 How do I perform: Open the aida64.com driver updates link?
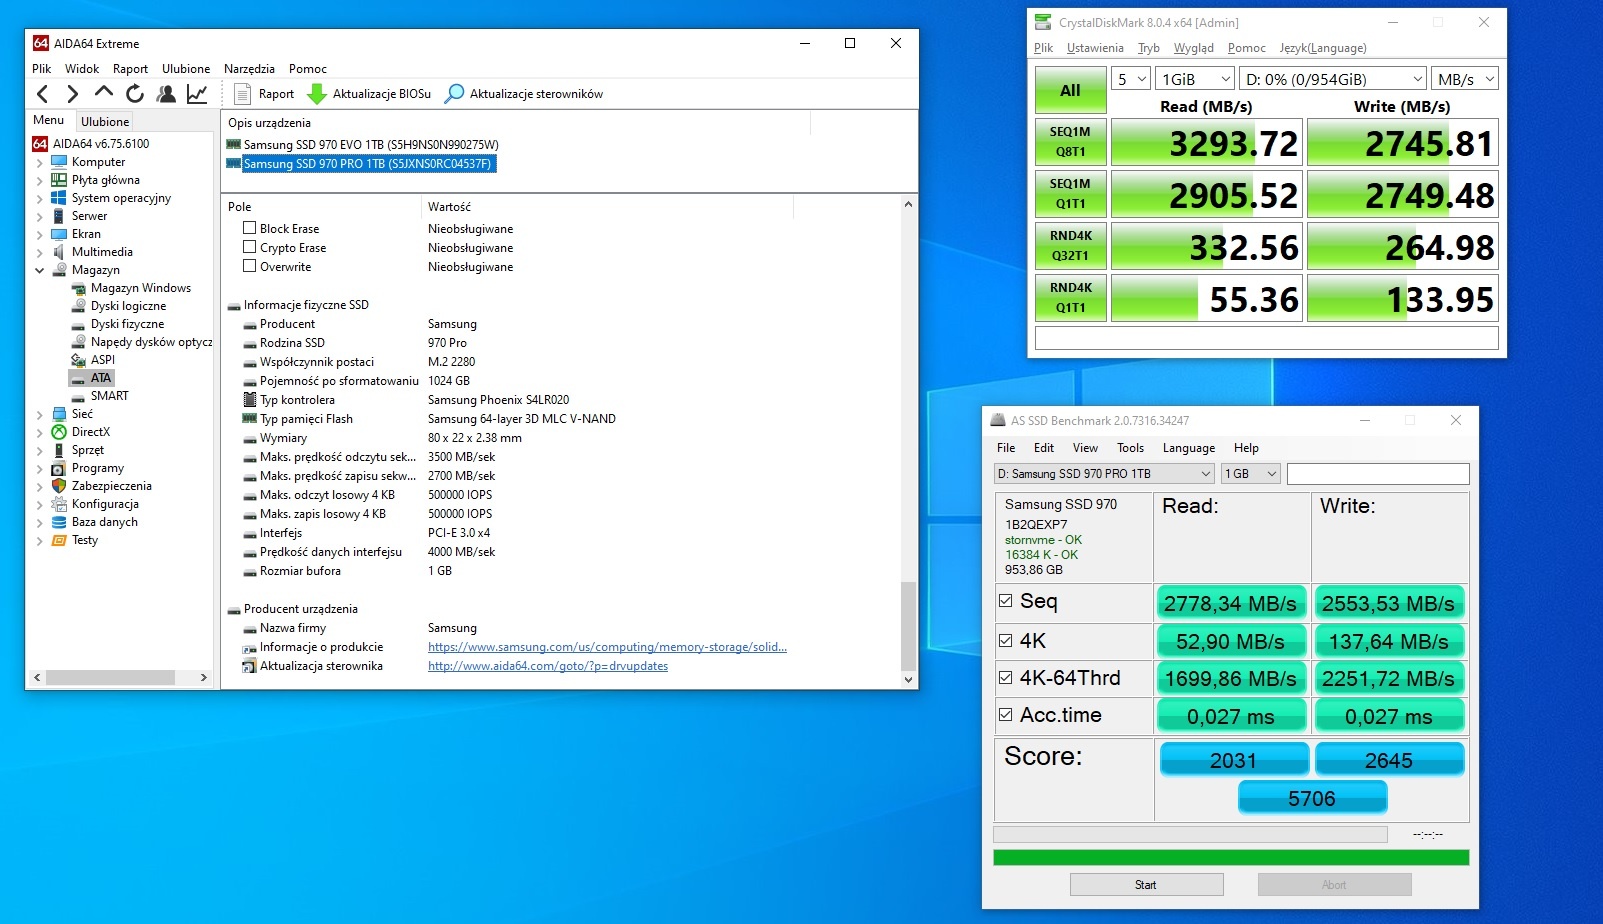click(548, 666)
